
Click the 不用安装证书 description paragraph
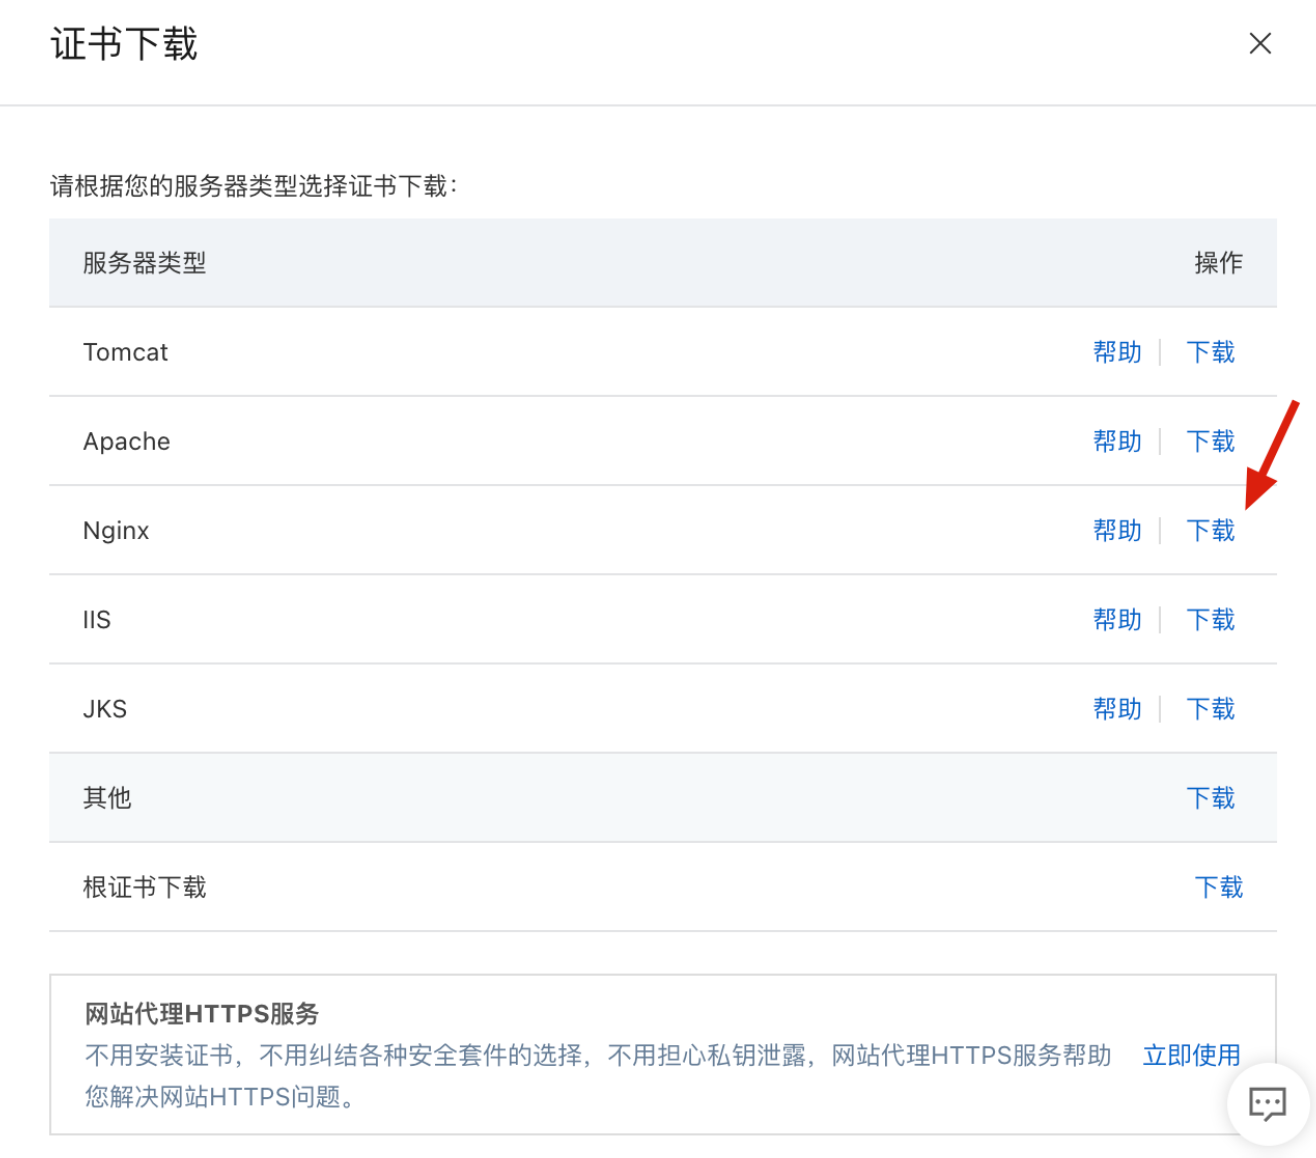598,1076
